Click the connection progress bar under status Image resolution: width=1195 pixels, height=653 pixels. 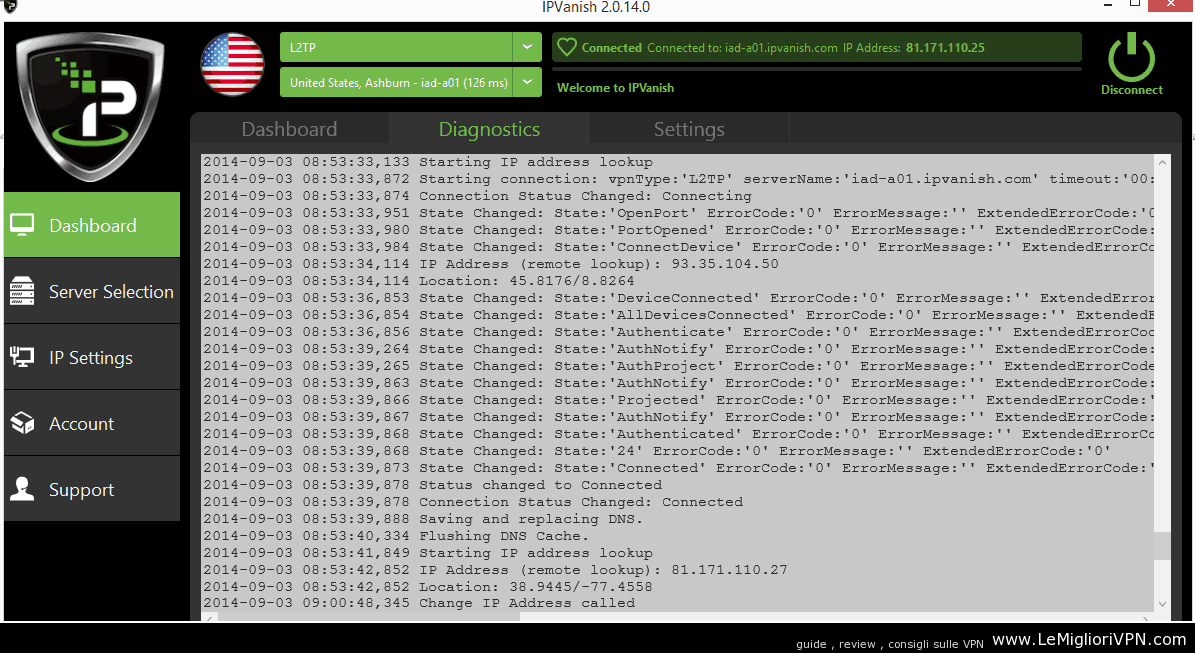click(x=817, y=69)
